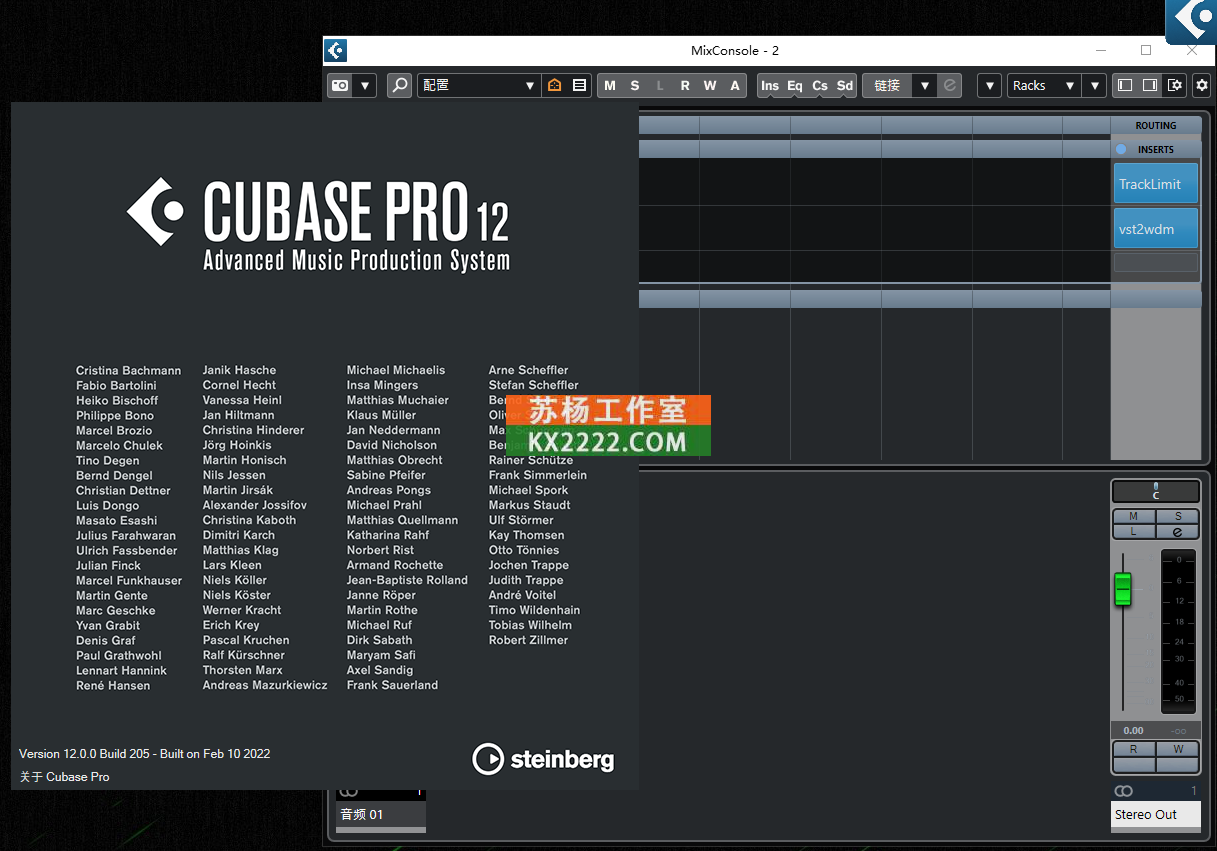
Task: Click the pan control showing C
Action: (x=1156, y=491)
